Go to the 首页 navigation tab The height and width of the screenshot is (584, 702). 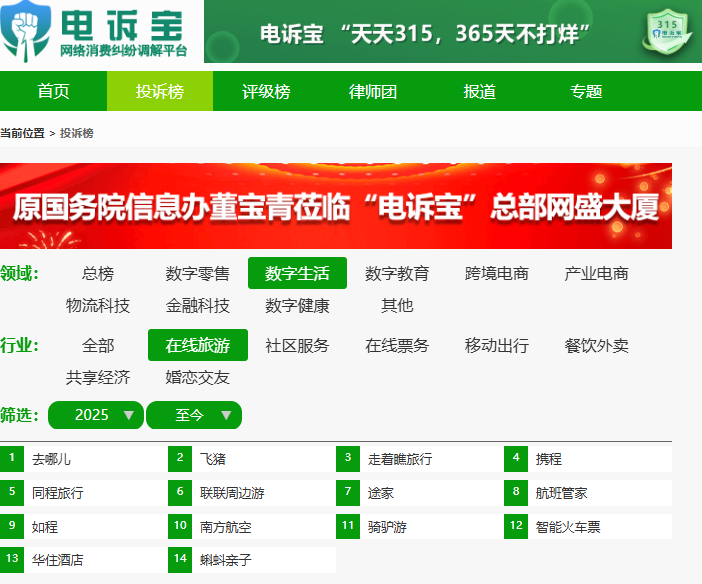(53, 92)
